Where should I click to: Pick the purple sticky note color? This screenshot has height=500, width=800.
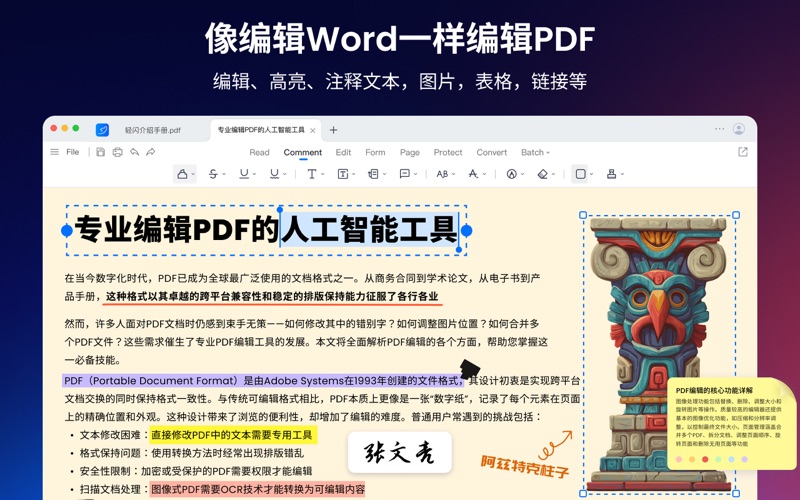click(745, 459)
